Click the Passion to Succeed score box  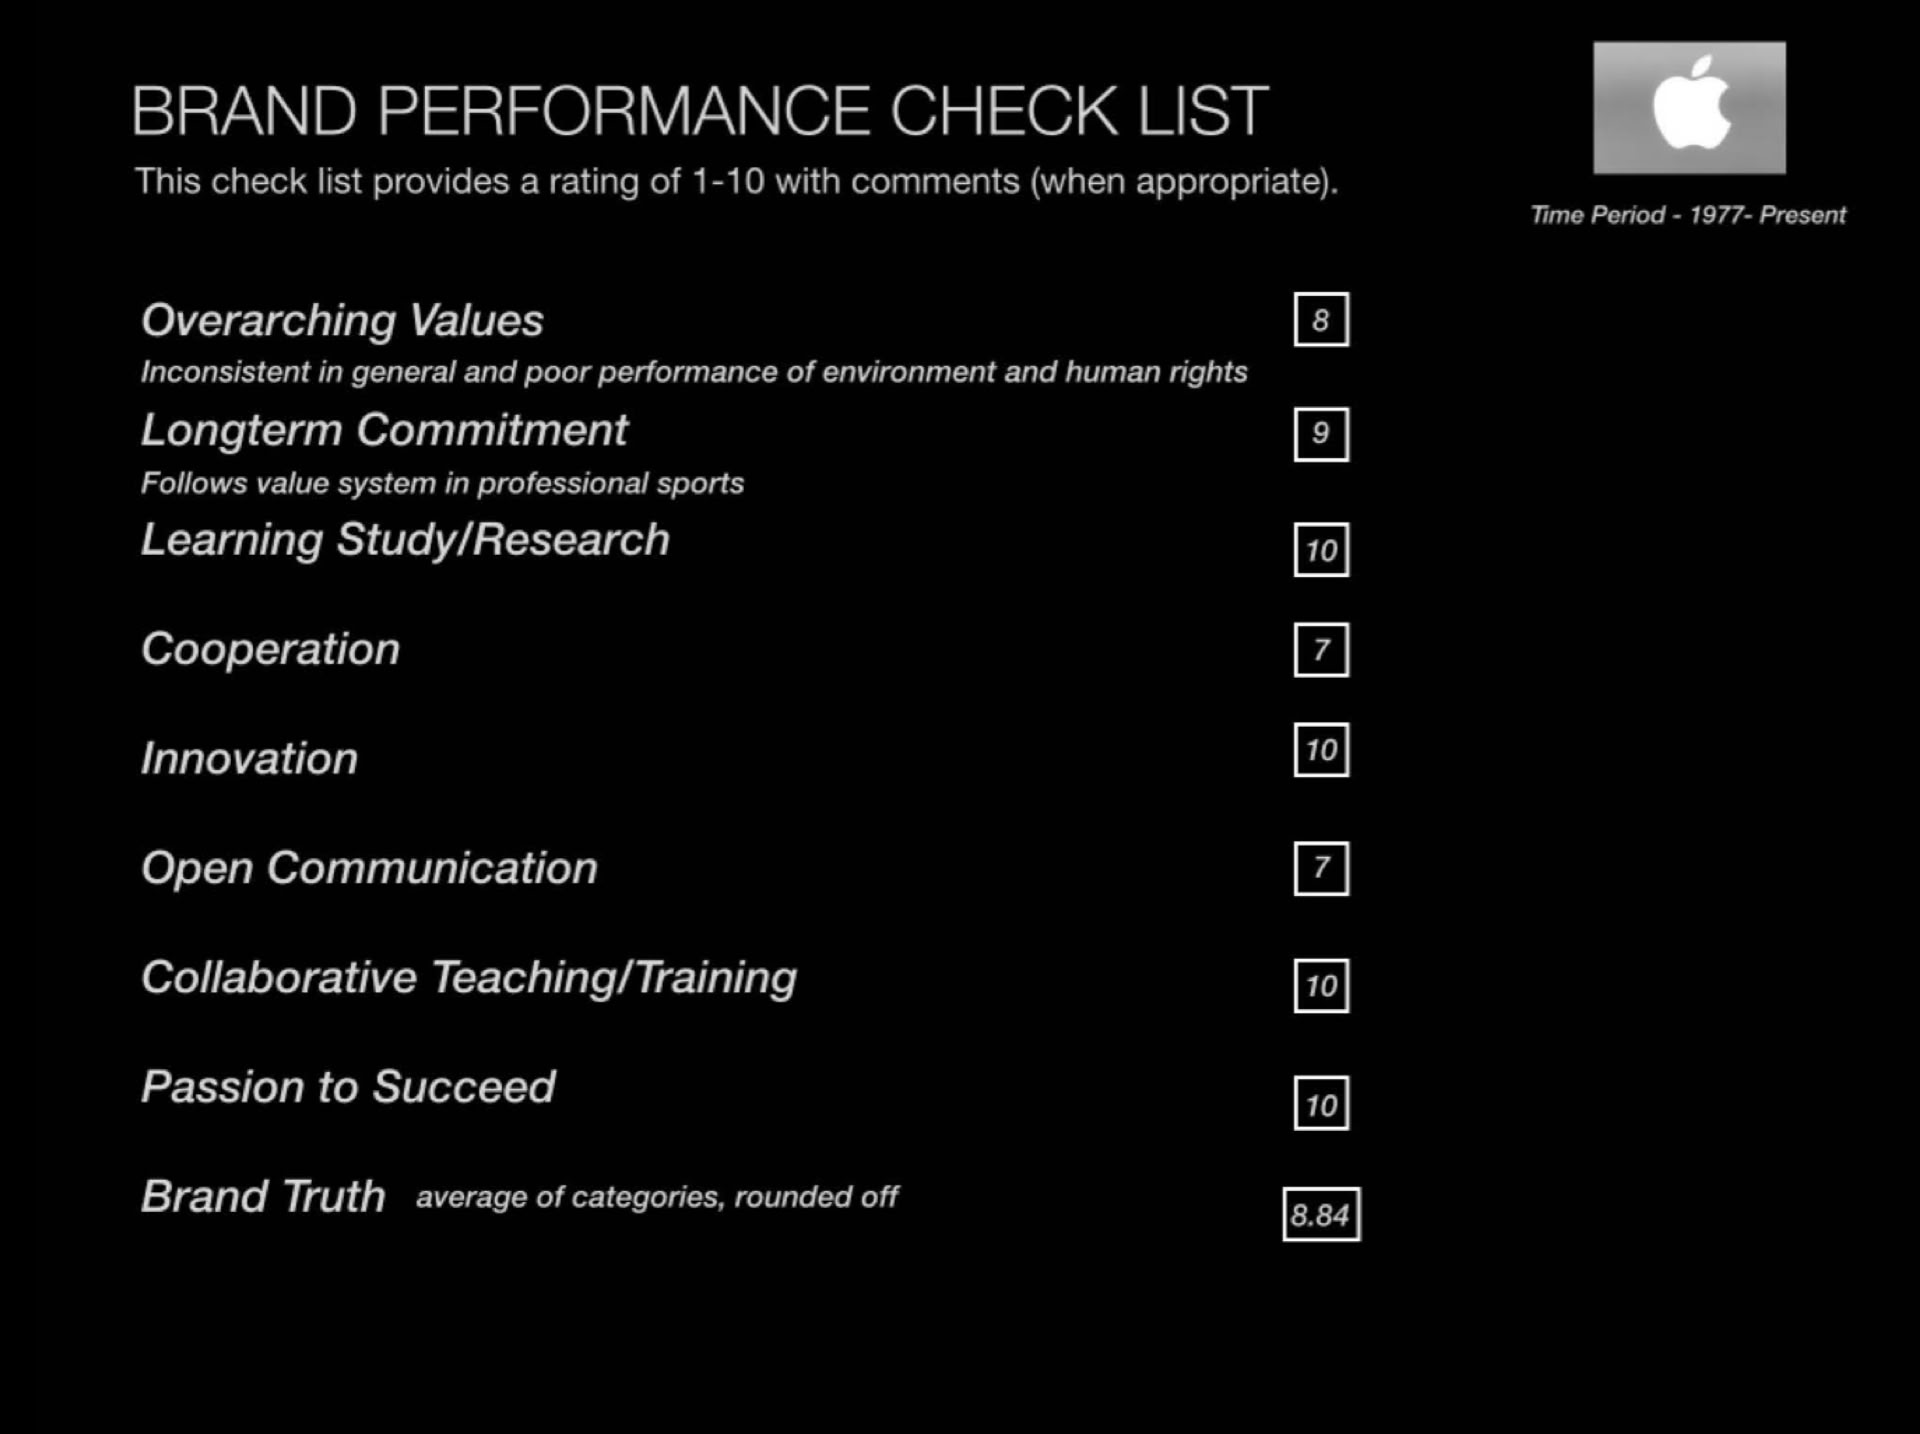pos(1320,1104)
